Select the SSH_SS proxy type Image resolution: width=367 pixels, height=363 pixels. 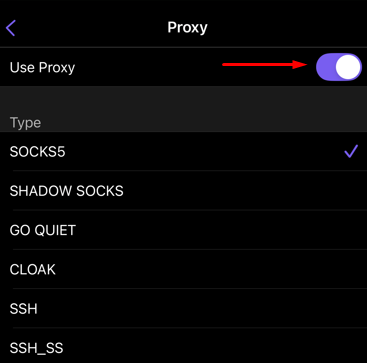click(x=183, y=346)
